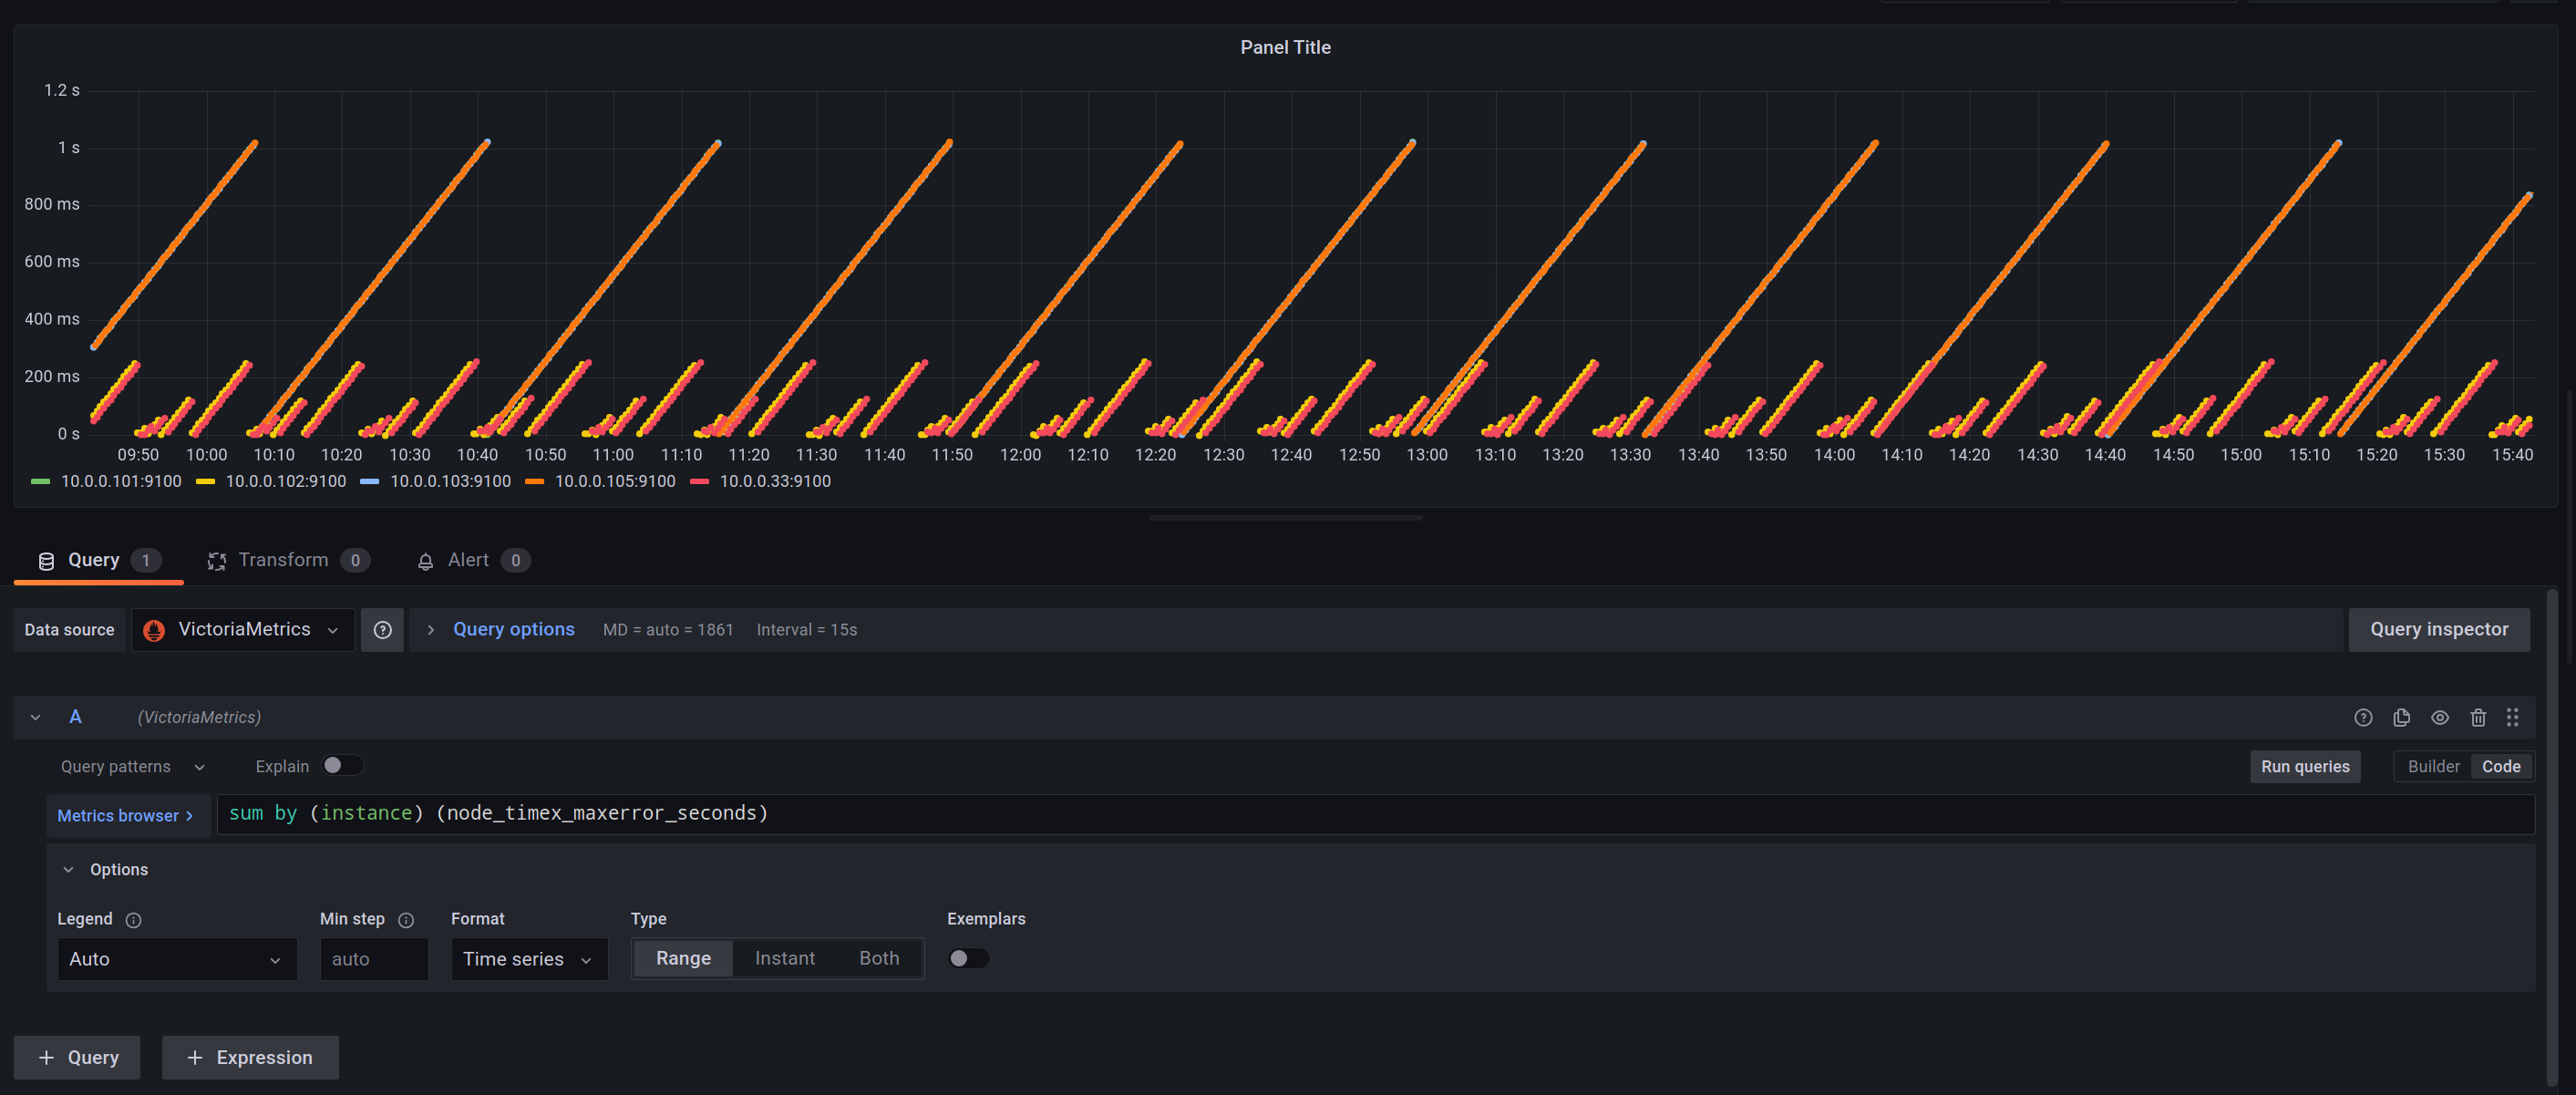Click the Alert bell icon
This screenshot has height=1095, width=2576.
[x=425, y=560]
